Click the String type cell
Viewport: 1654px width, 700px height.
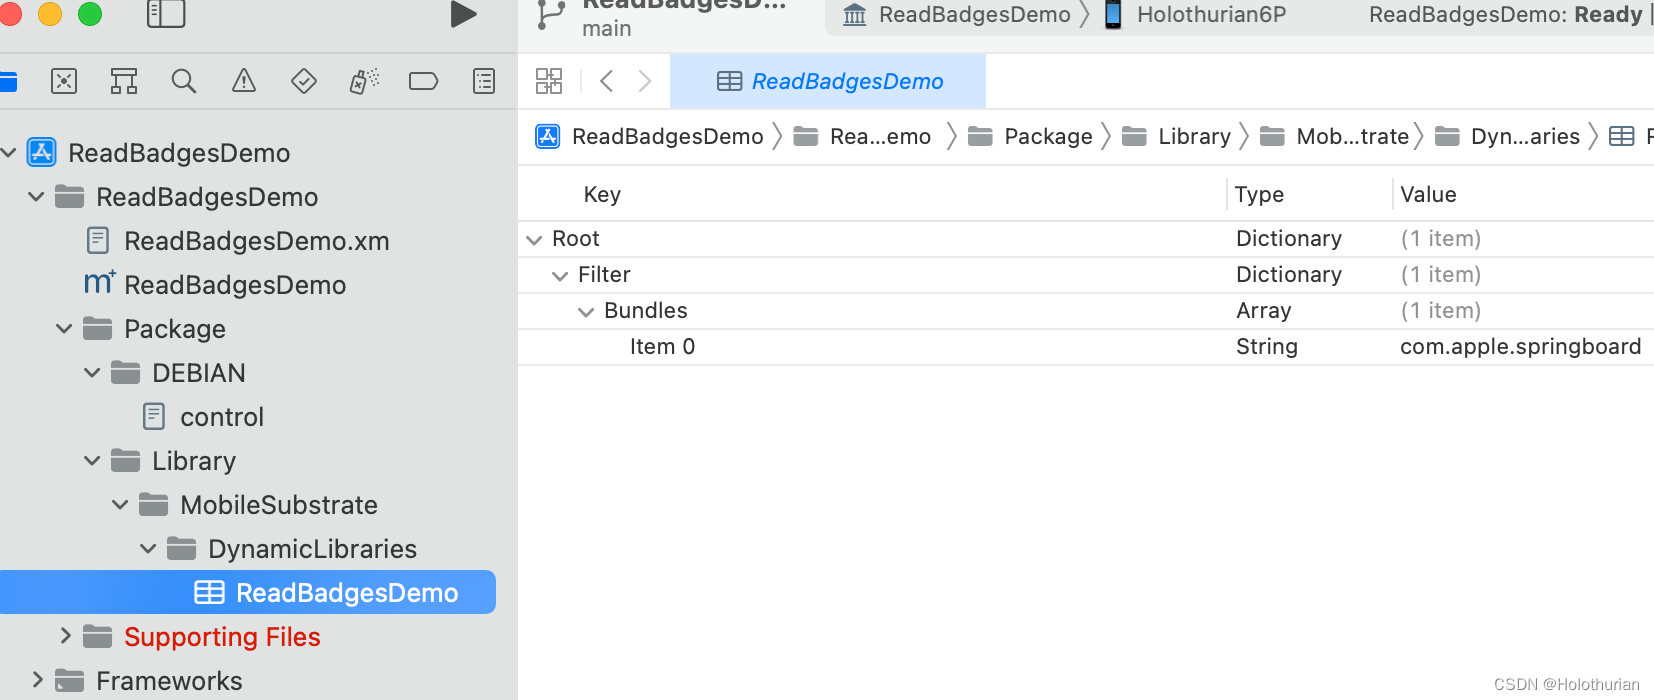(1267, 347)
